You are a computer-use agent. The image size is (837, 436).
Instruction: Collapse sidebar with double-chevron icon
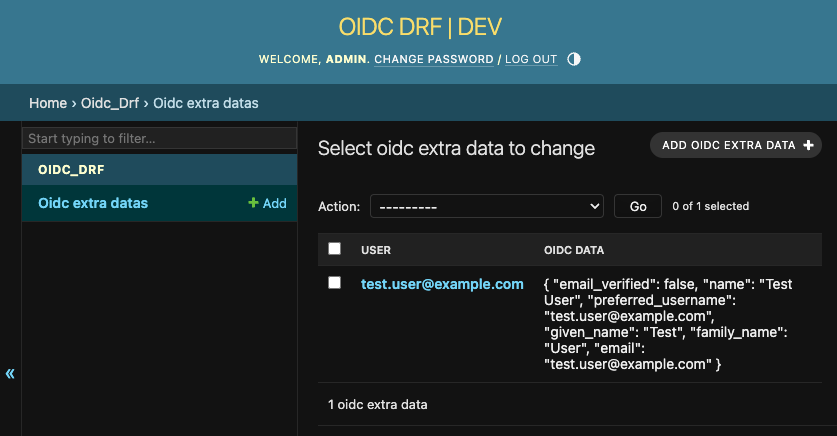pyautogui.click(x=10, y=374)
